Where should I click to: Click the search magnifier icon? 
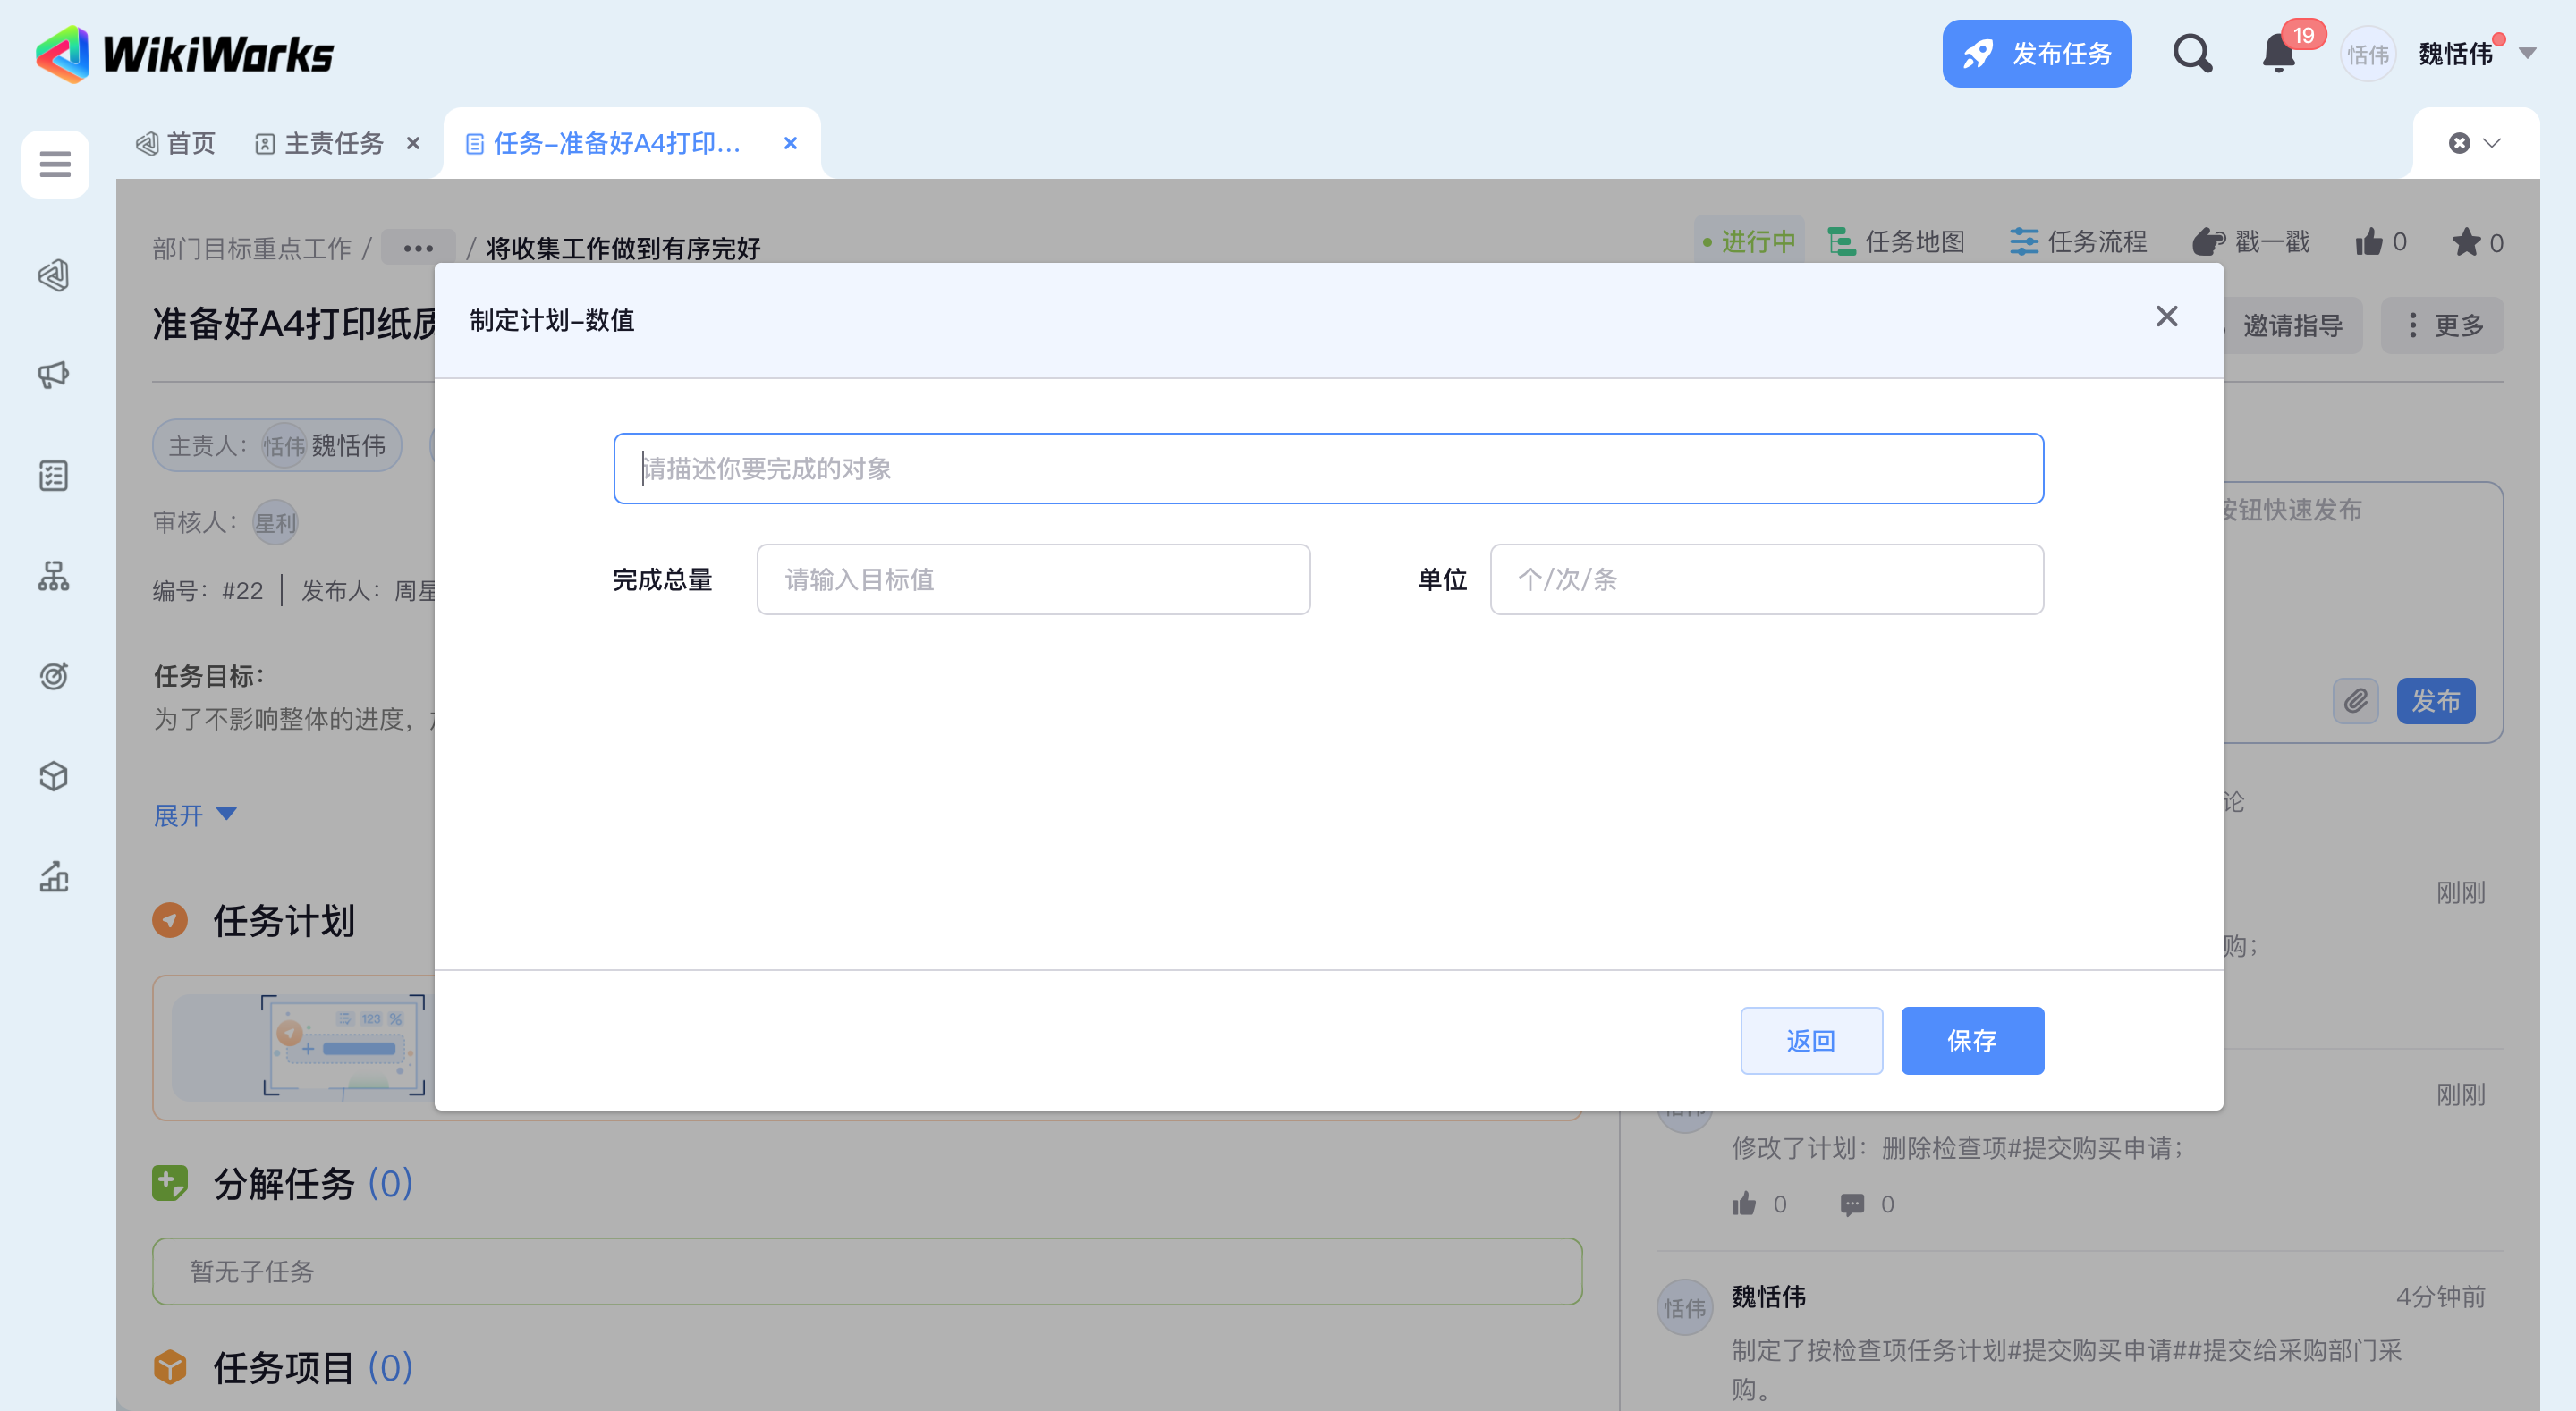tap(2192, 54)
